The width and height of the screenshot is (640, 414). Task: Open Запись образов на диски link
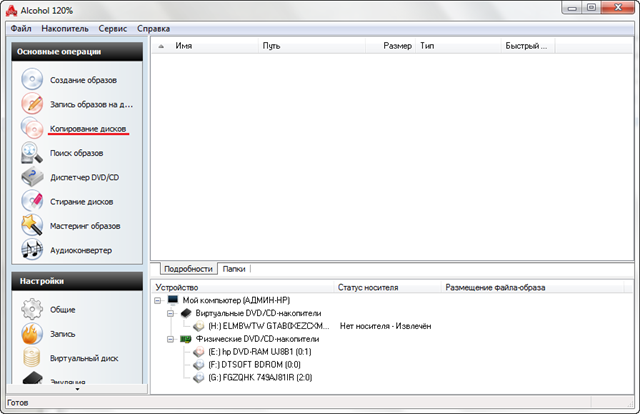[91, 105]
